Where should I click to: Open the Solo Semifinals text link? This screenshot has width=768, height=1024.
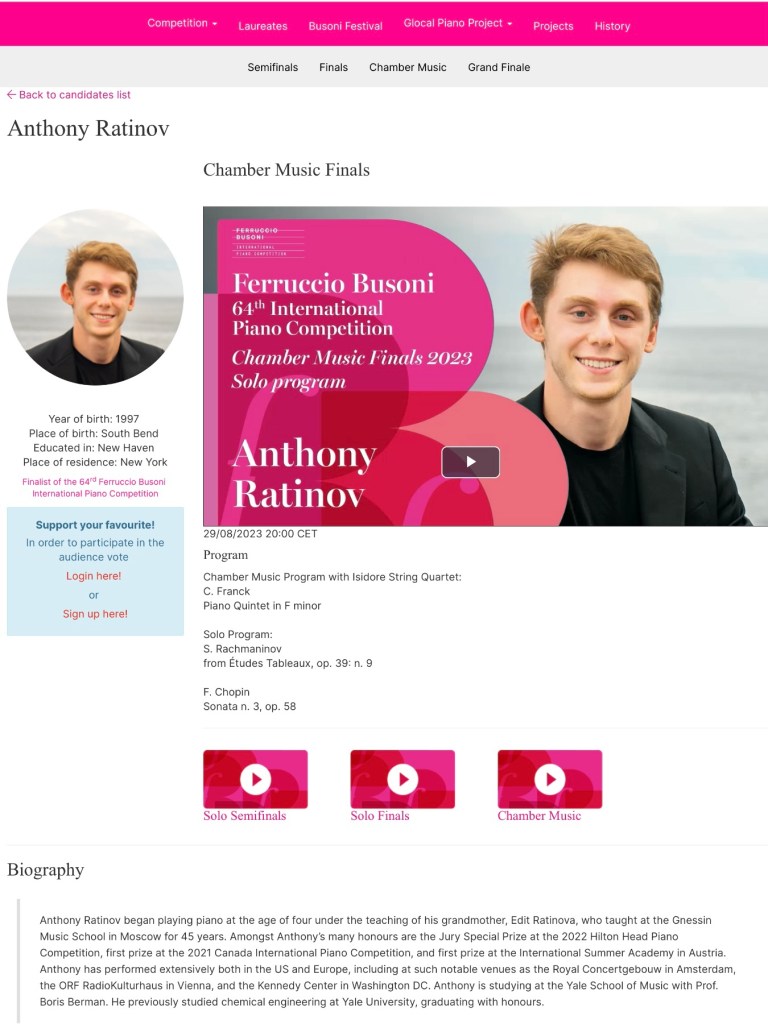(x=244, y=816)
